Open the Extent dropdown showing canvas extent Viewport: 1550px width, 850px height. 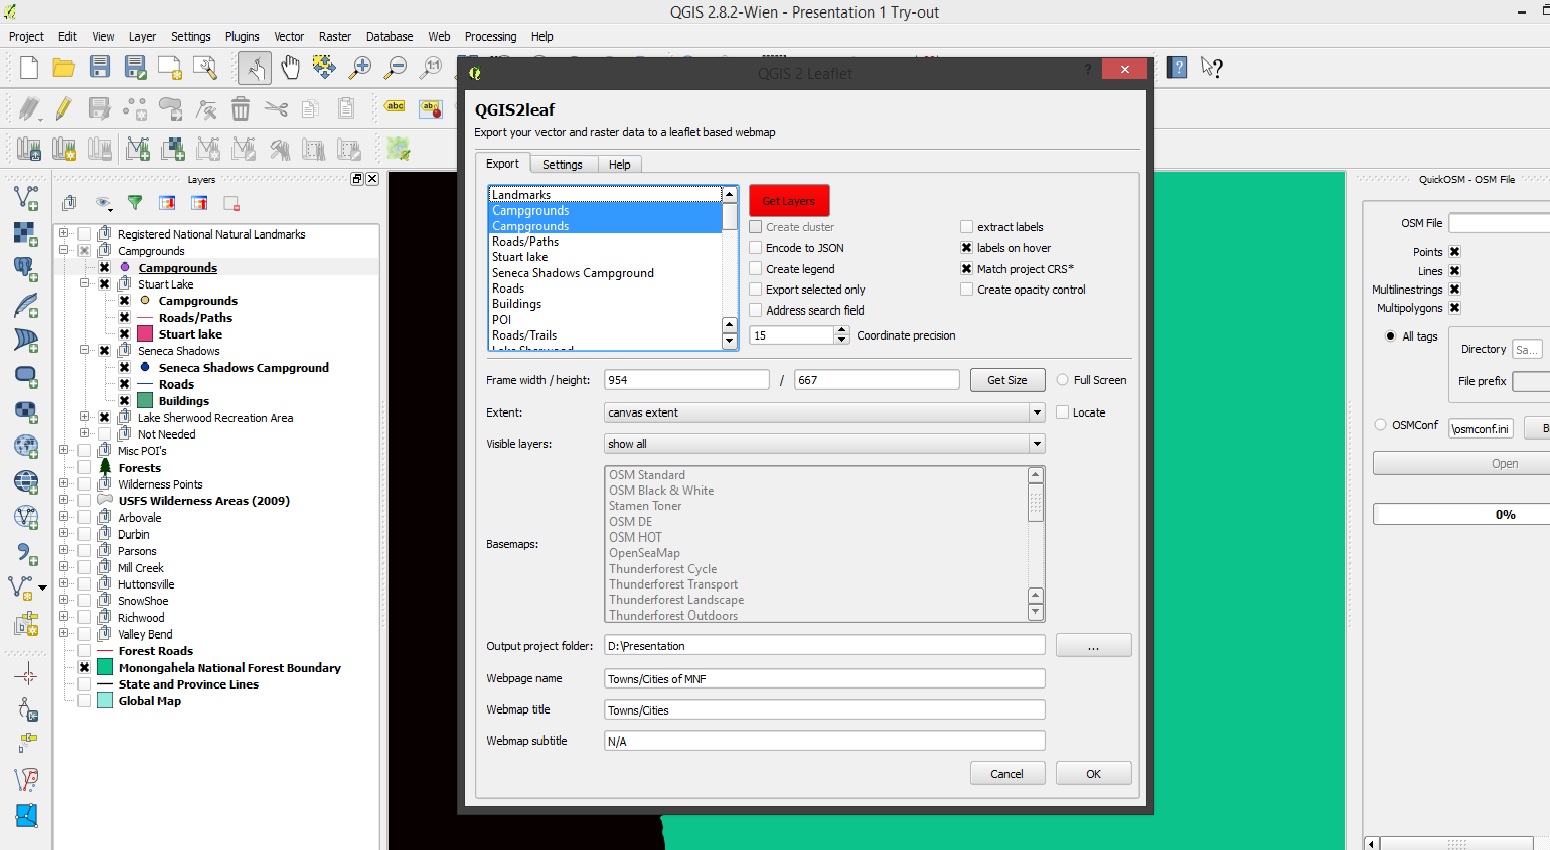point(825,412)
